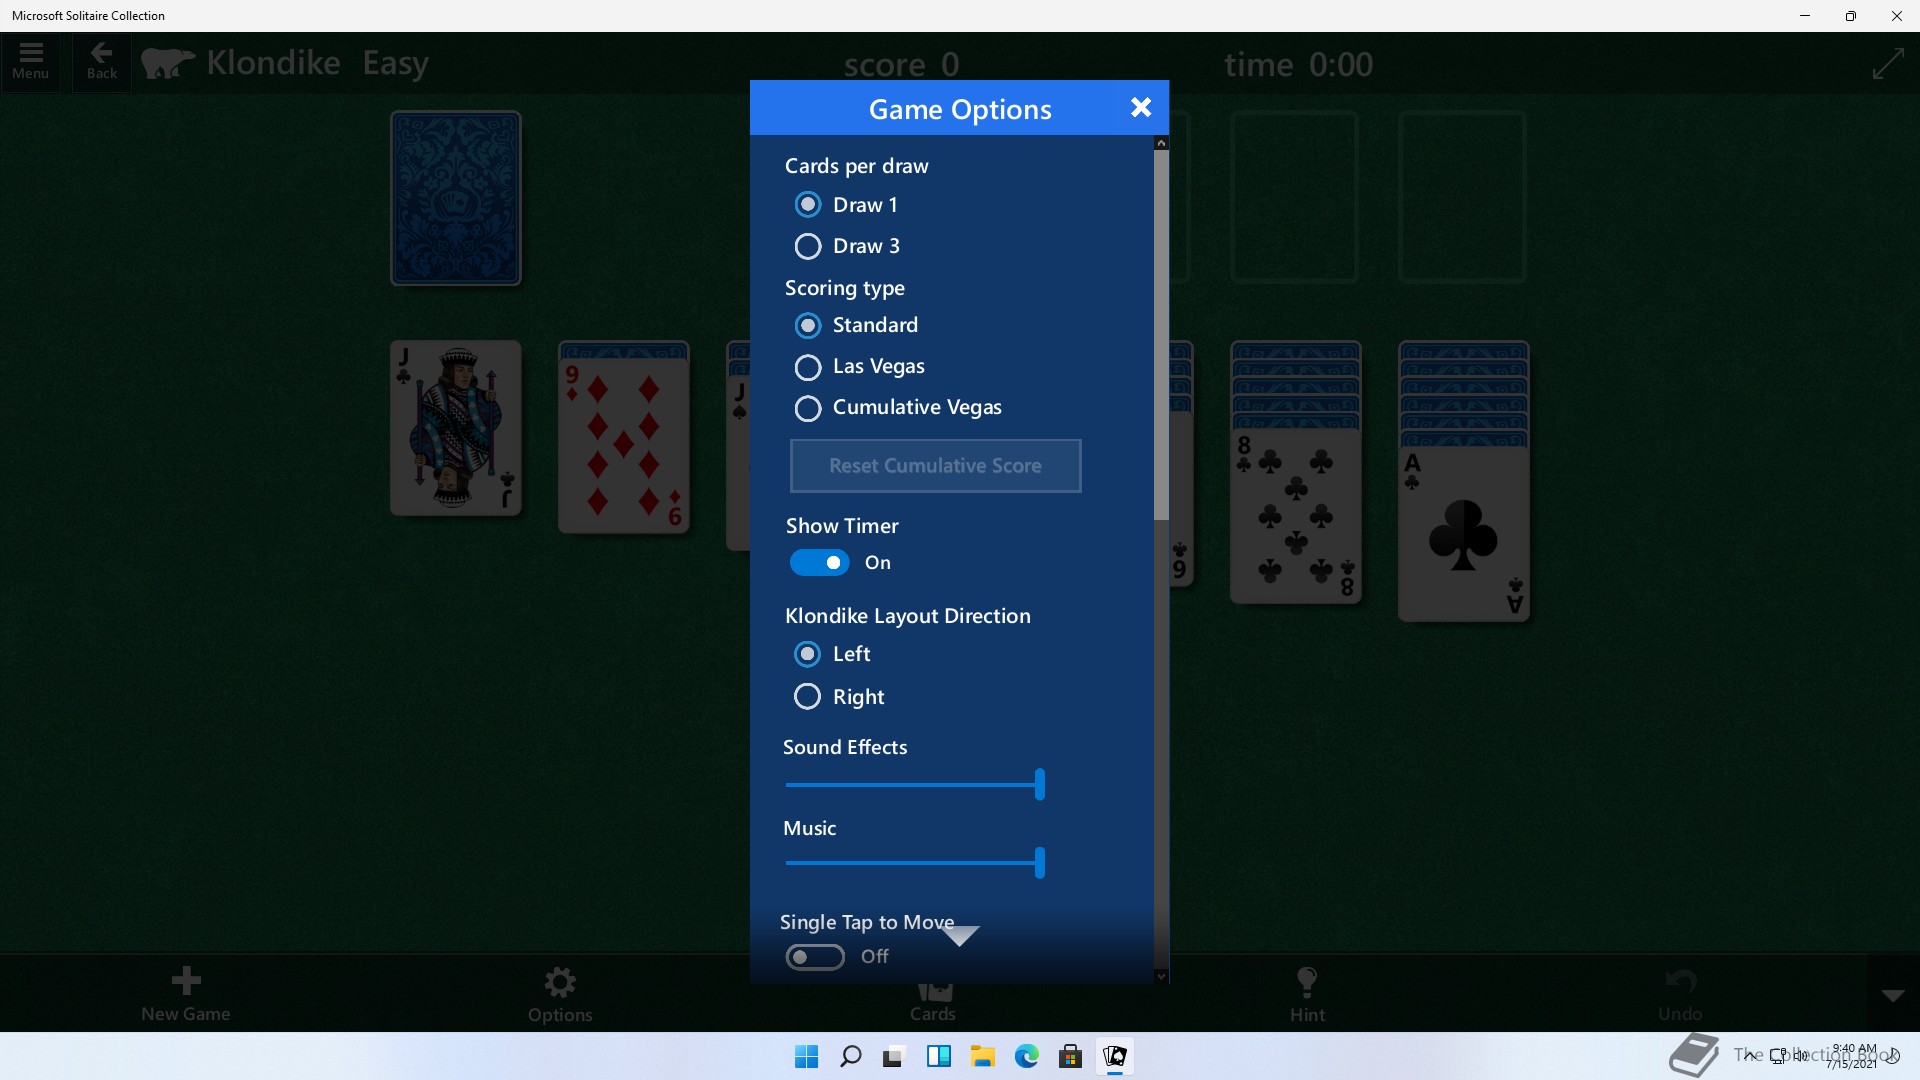Click the Sound Effects slider handle
The width and height of the screenshot is (1920, 1080).
point(1040,784)
